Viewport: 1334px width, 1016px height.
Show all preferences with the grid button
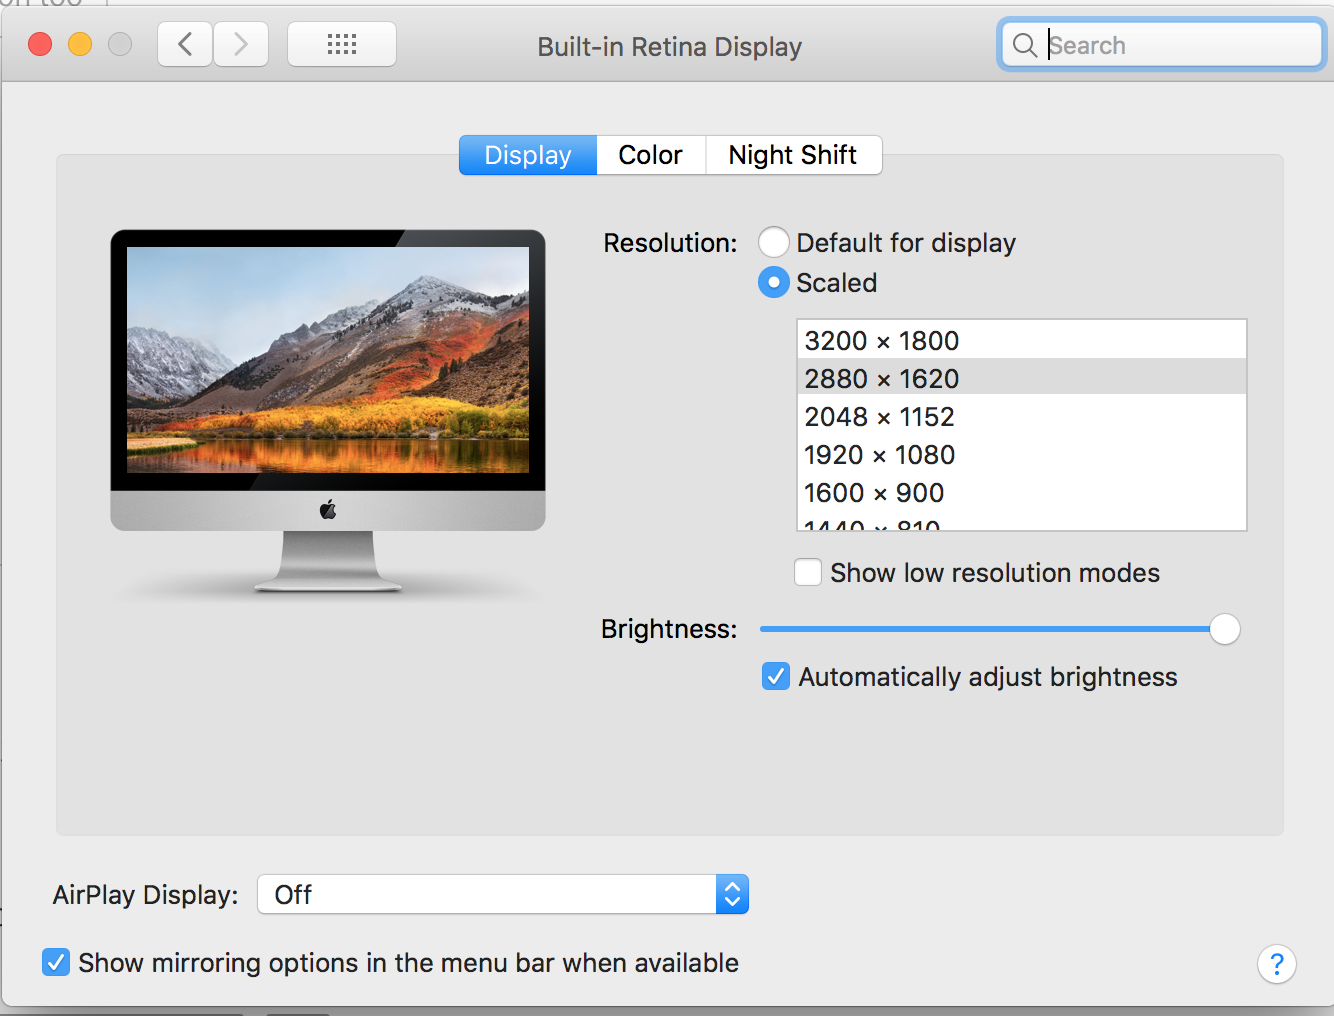point(342,45)
